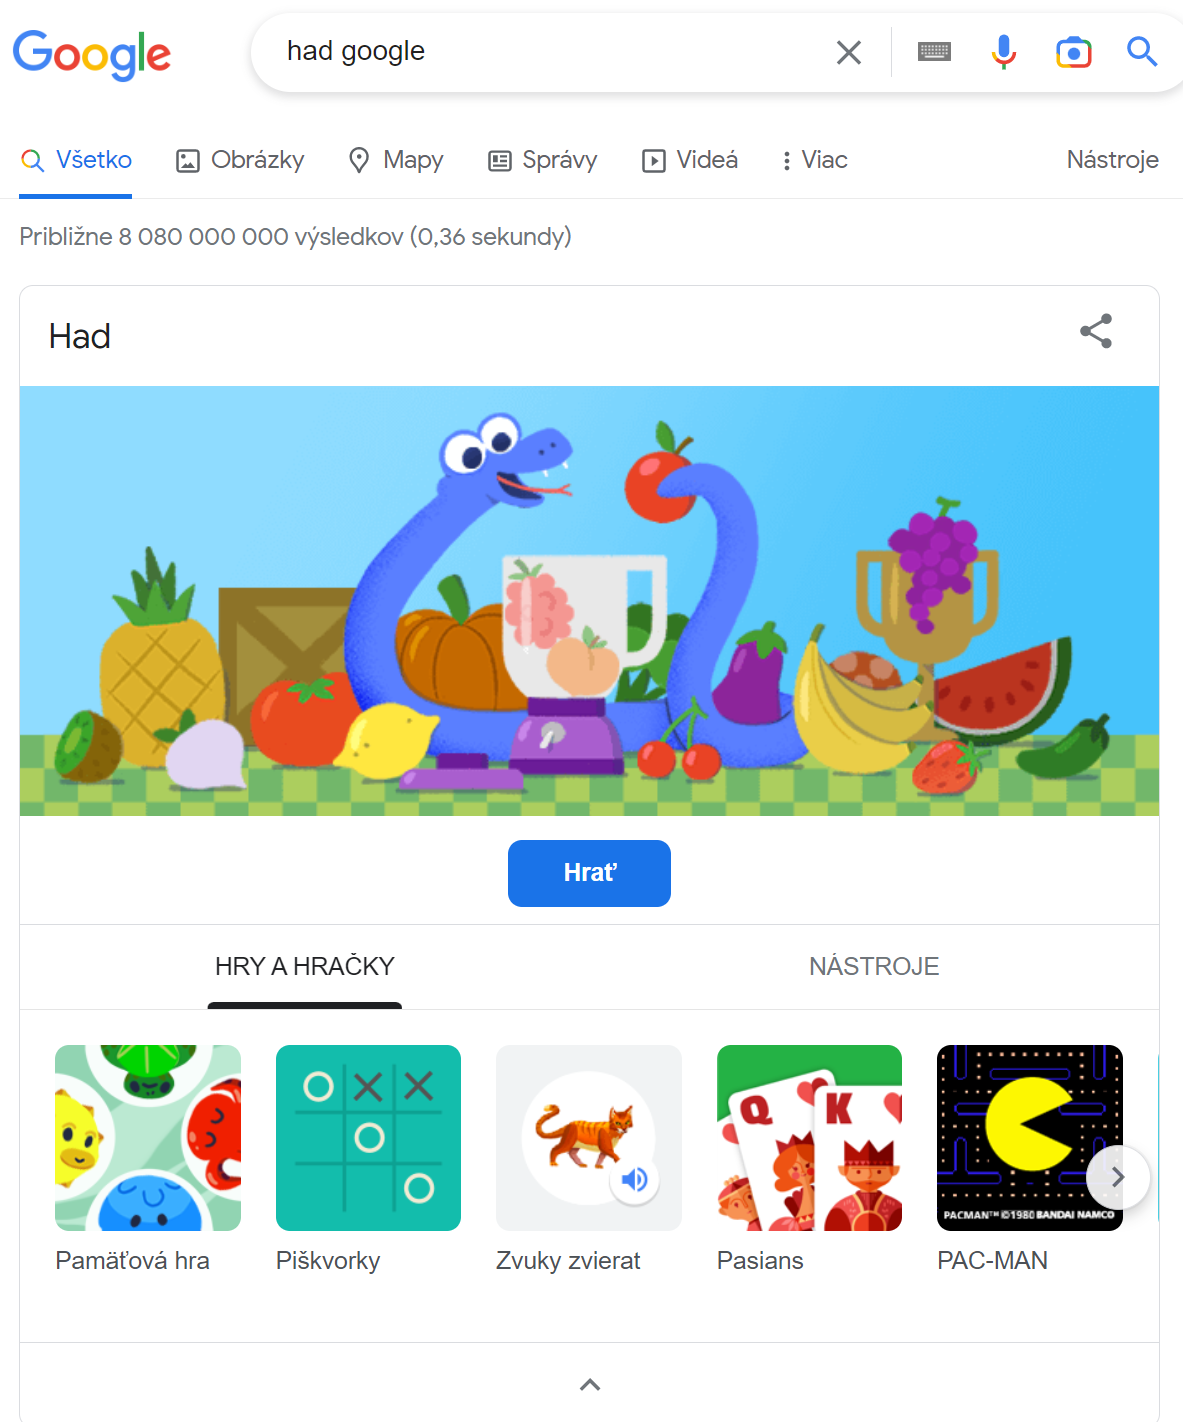Viewport: 1183px width, 1422px height.
Task: Open Nástroje search tools
Action: pos(1112,160)
